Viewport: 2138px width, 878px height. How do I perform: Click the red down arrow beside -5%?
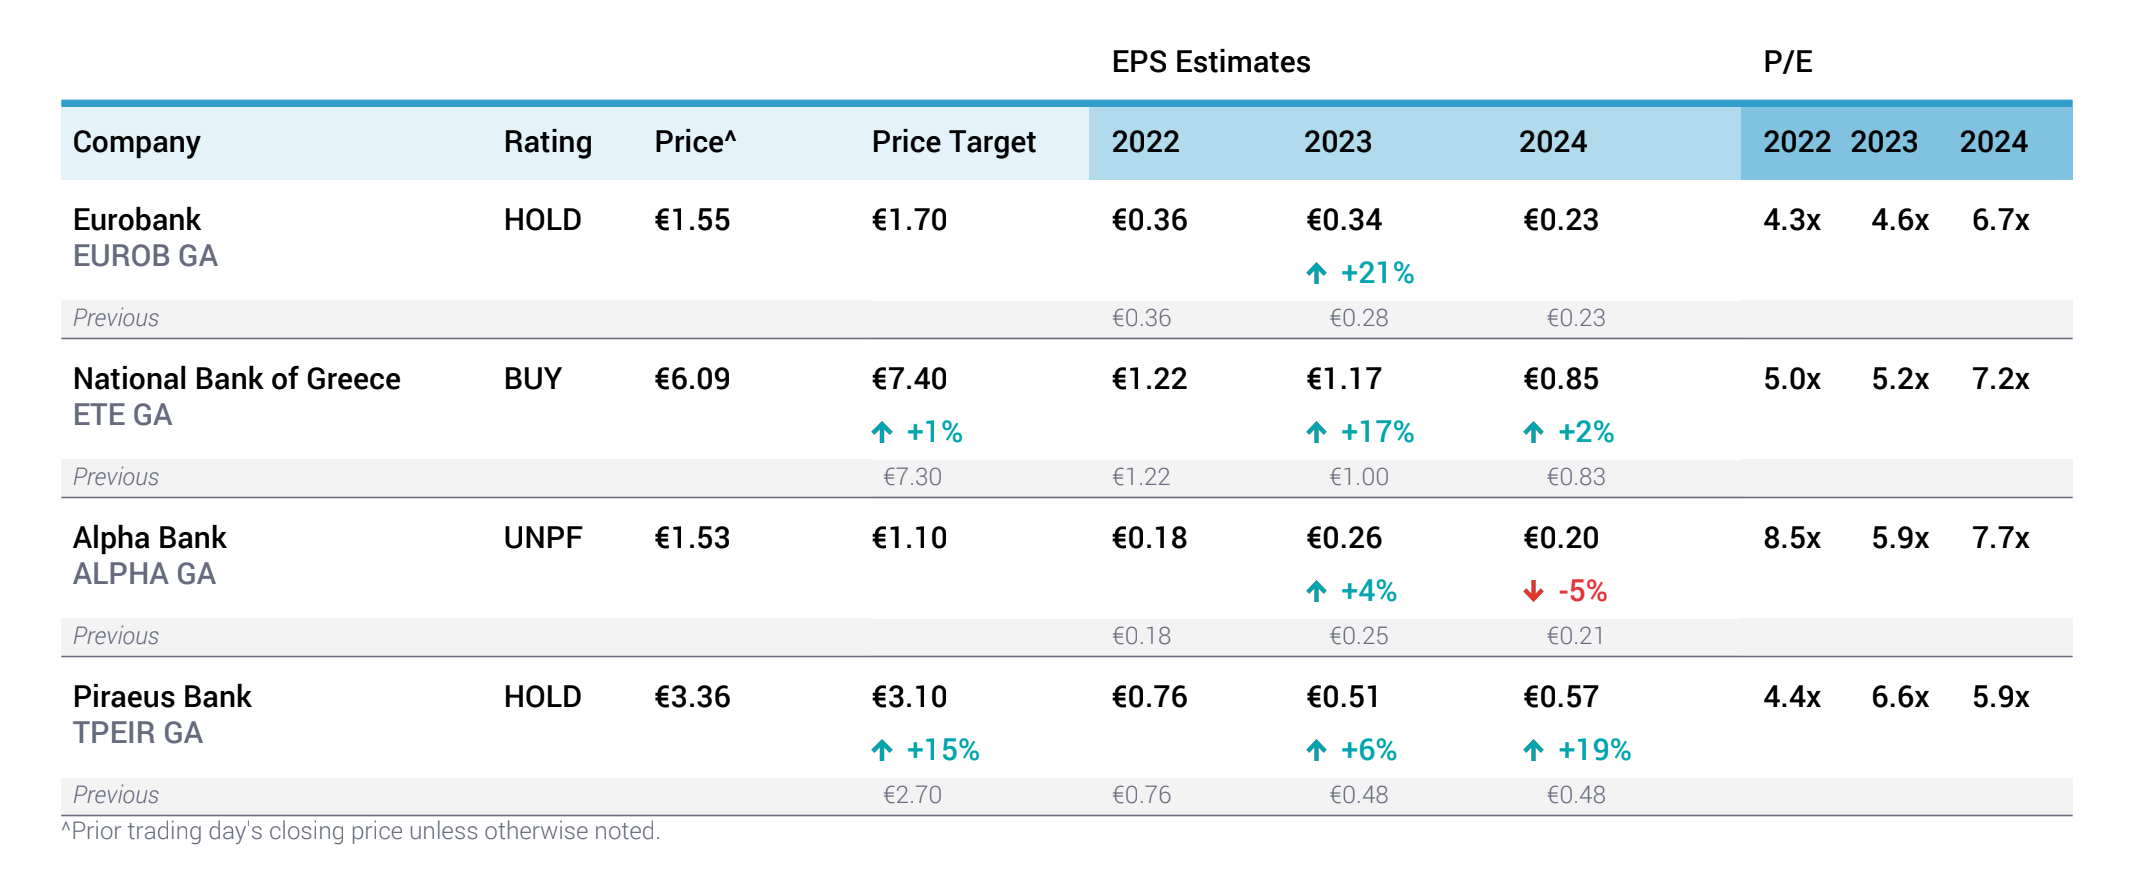(1533, 591)
